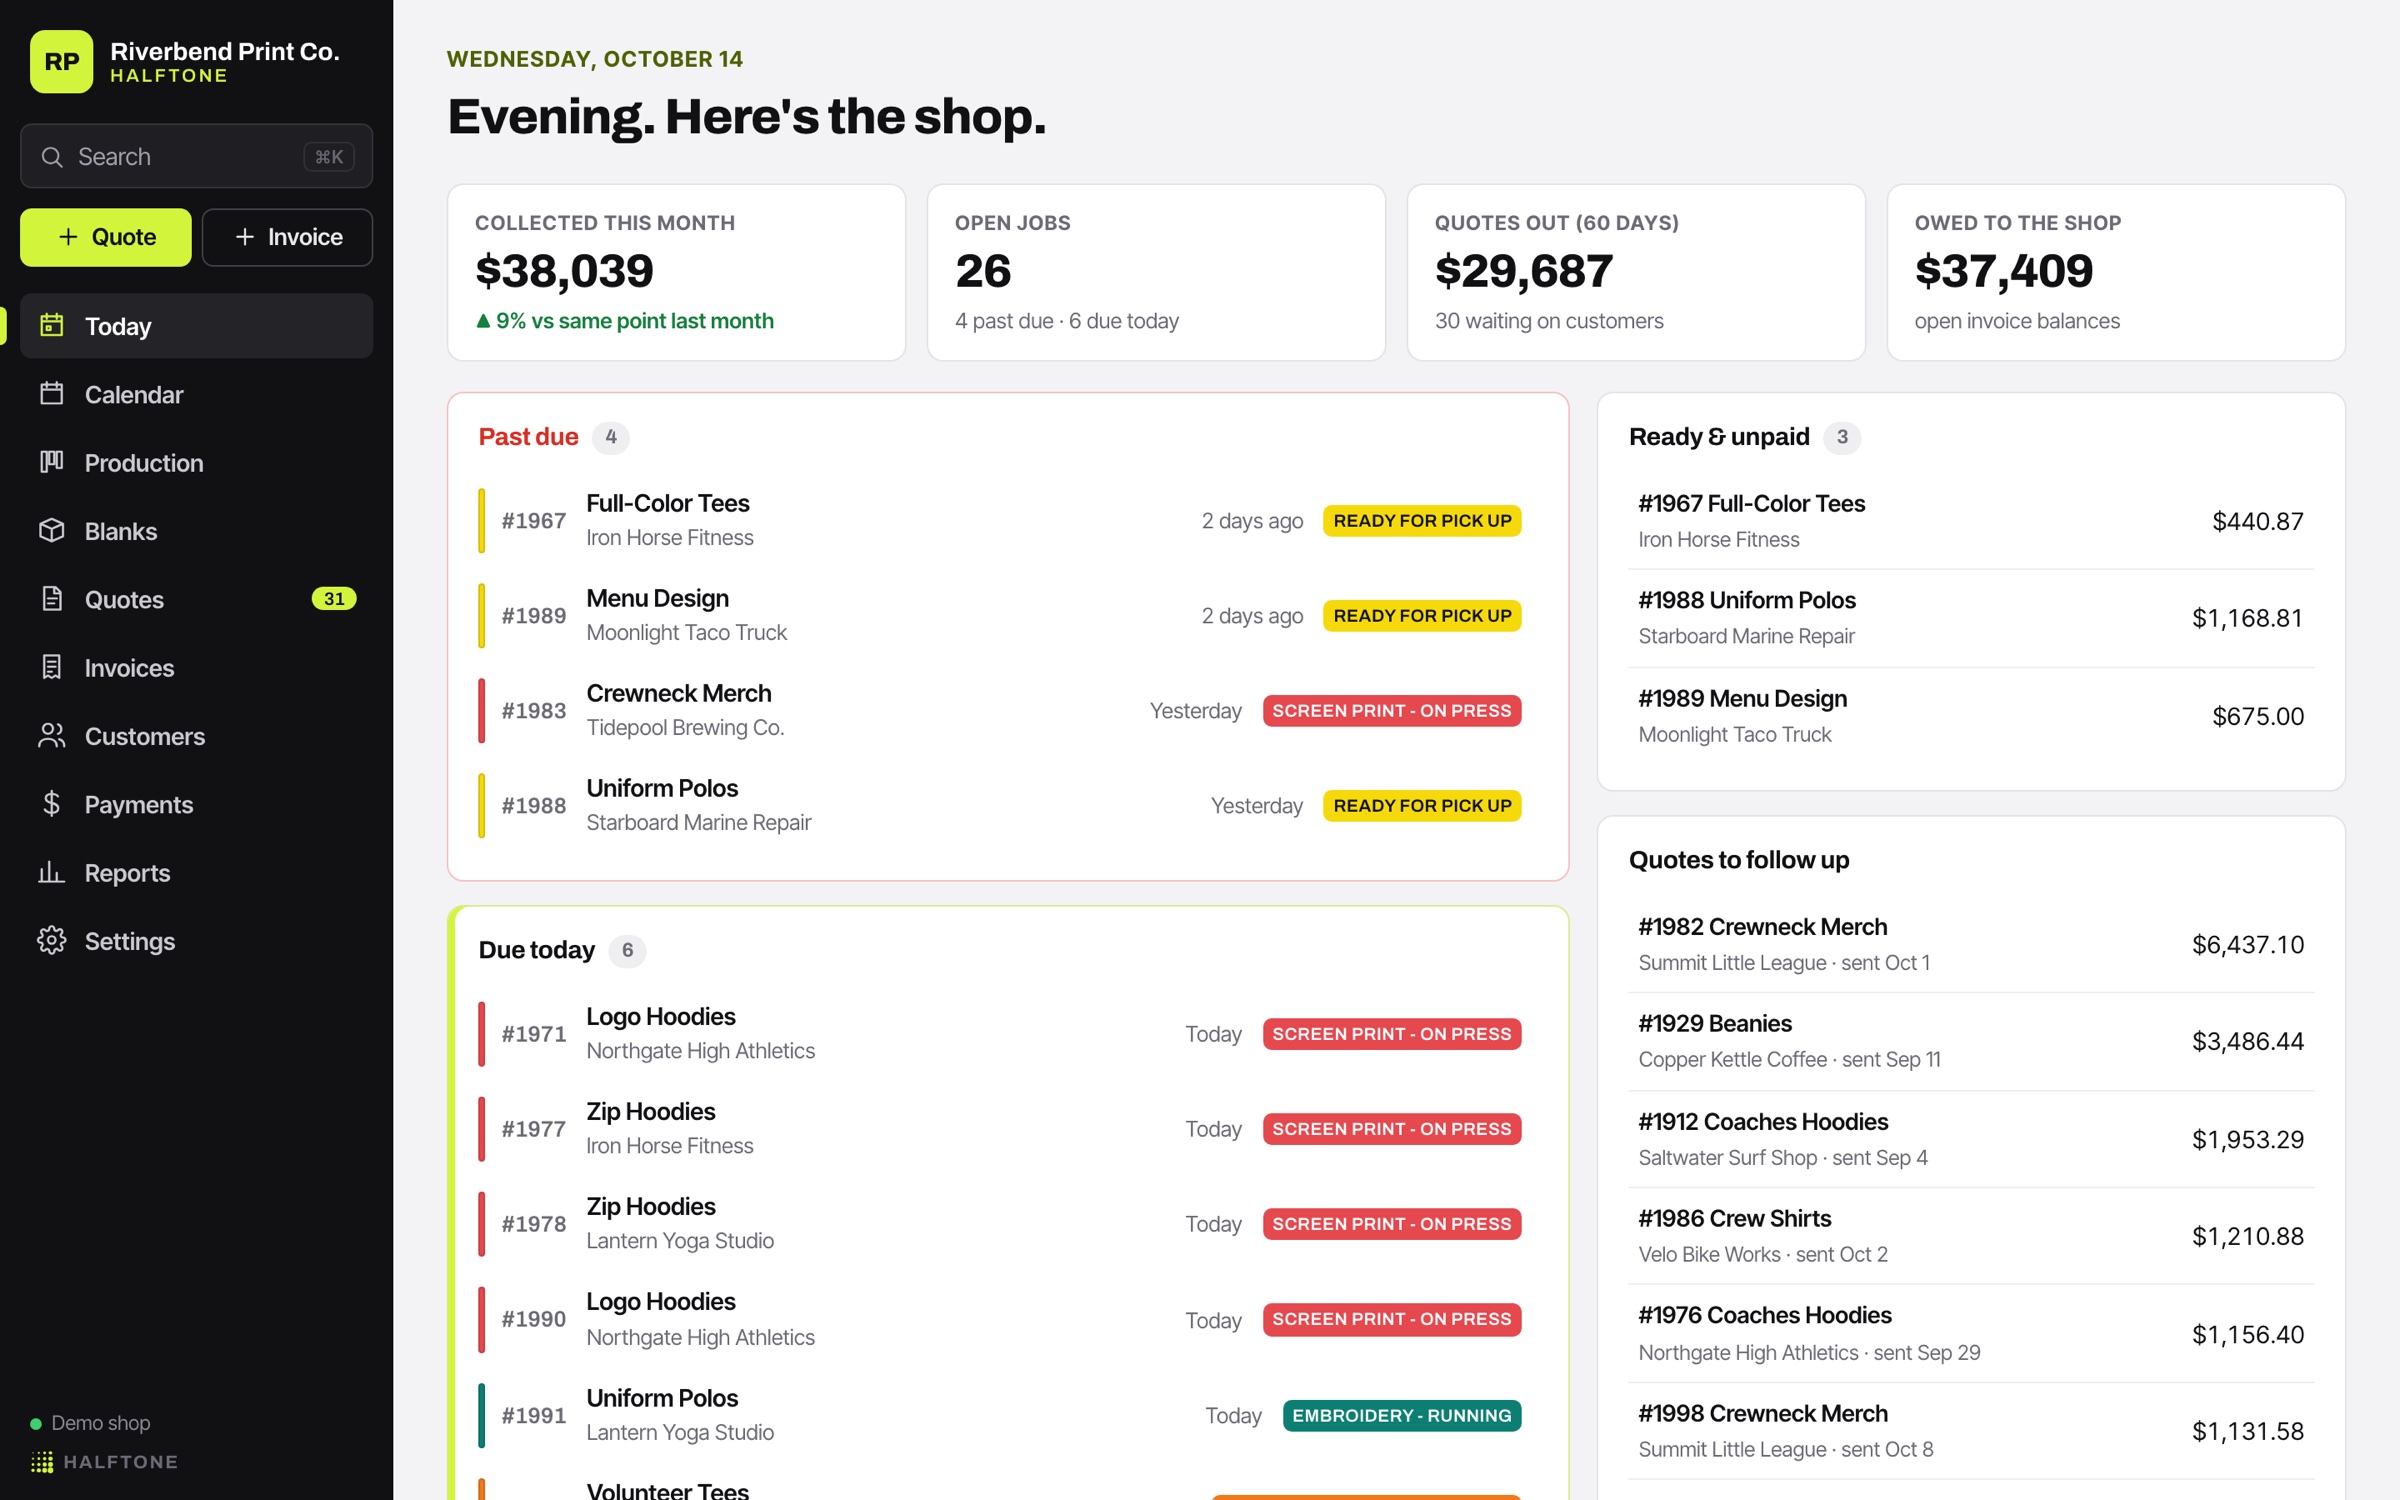This screenshot has width=2400, height=1500.
Task: Open the Quotes 31 count badge
Action: (x=334, y=599)
